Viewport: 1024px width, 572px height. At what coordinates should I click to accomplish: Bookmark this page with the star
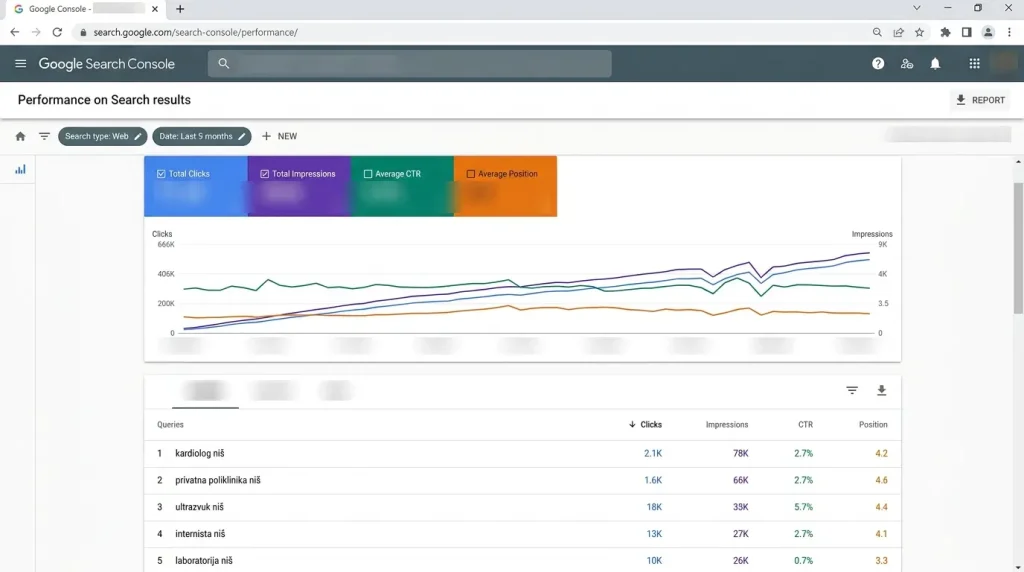920,32
